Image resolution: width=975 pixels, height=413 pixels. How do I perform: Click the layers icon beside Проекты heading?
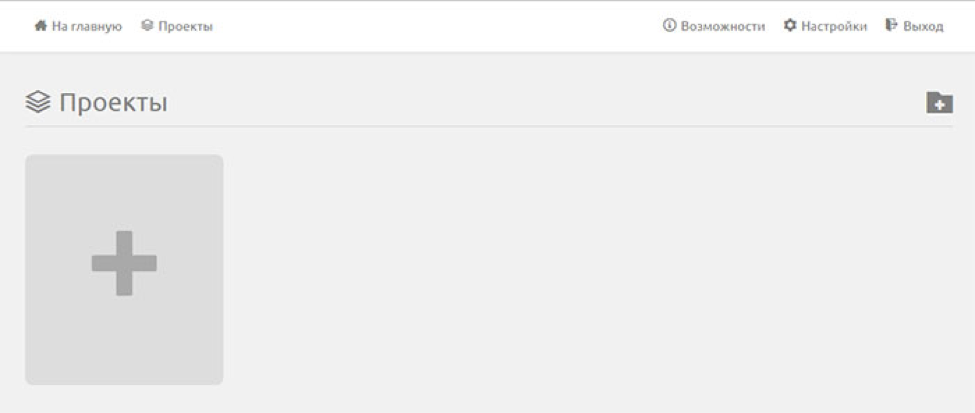coord(38,102)
